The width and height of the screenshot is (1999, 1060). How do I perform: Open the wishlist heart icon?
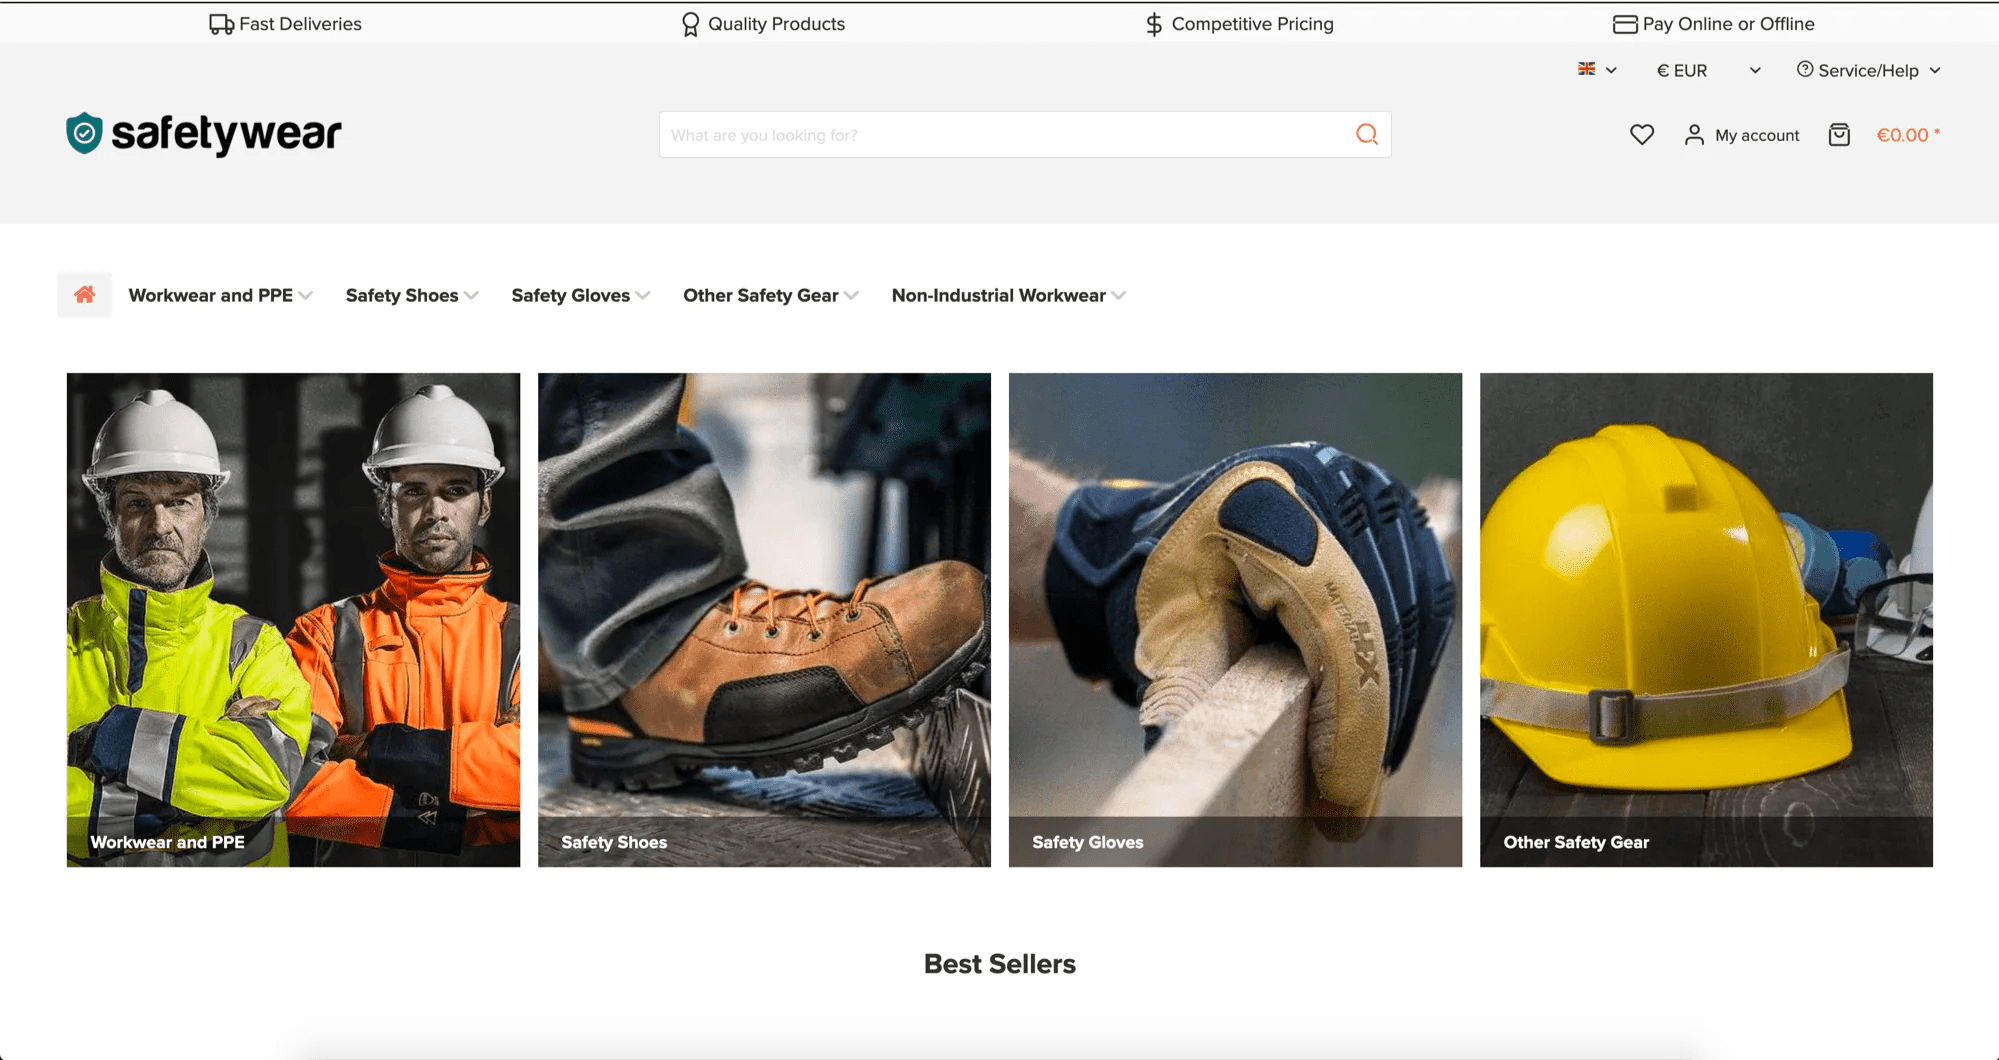click(1641, 134)
